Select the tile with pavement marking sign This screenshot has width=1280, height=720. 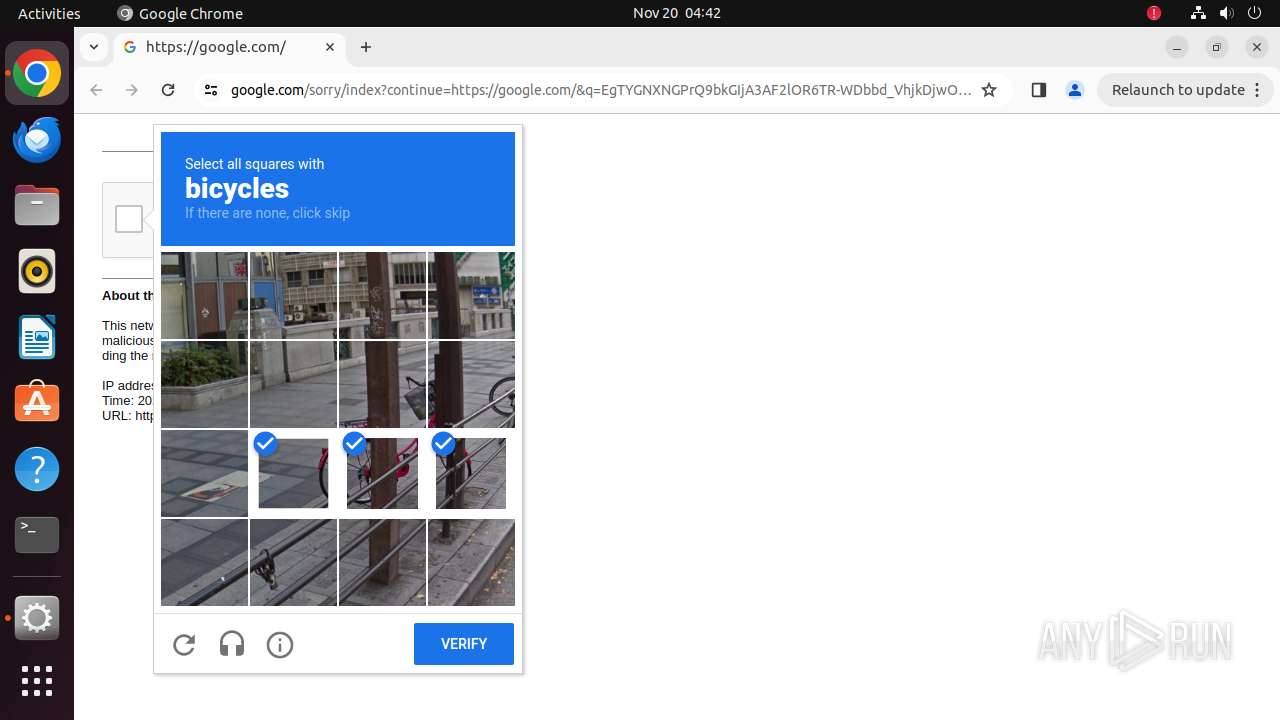click(204, 473)
